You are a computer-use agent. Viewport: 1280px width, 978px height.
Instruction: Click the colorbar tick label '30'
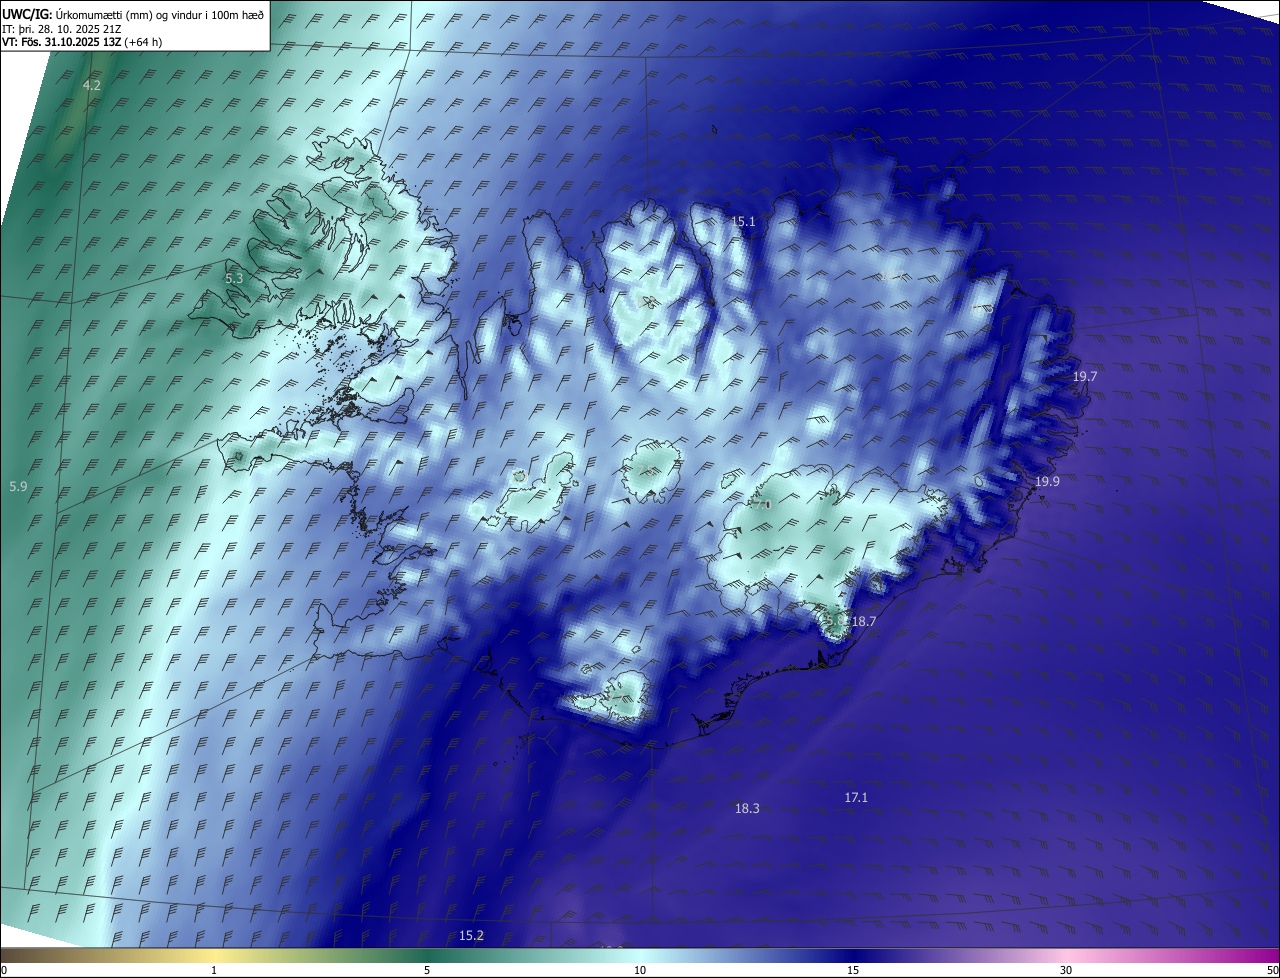[x=1066, y=970]
